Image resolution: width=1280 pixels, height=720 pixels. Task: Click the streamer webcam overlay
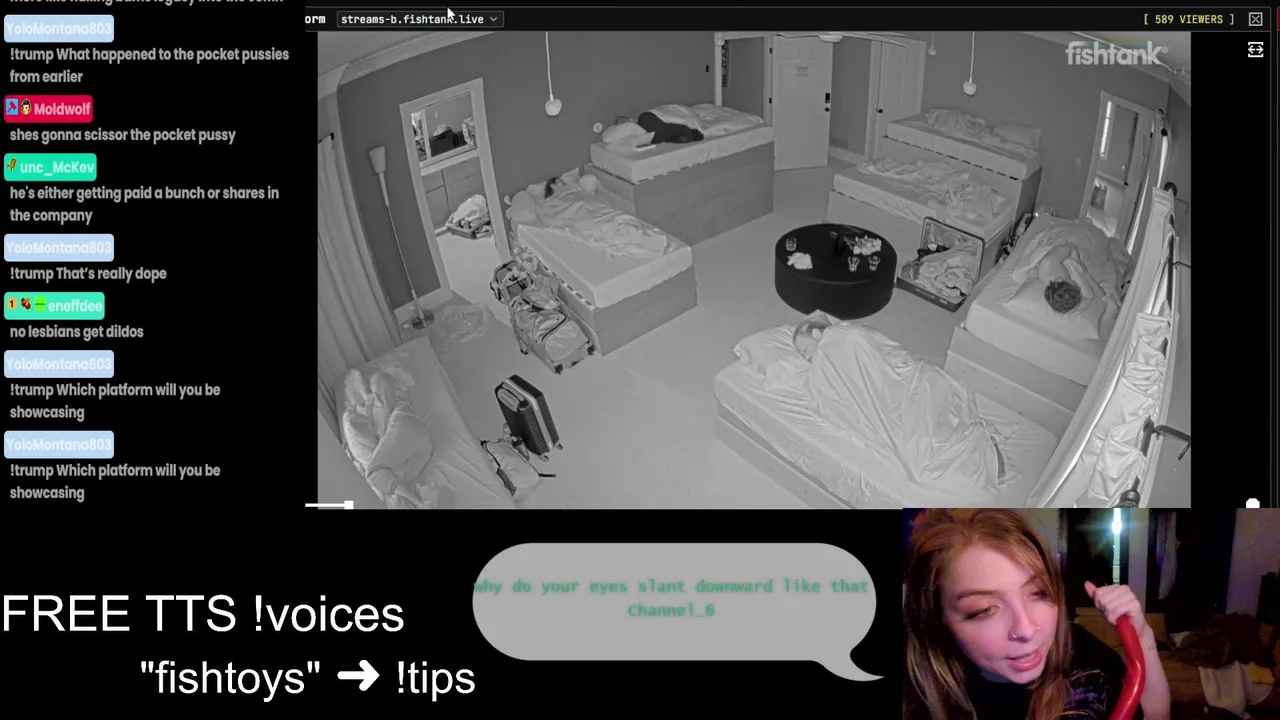[x=1091, y=614]
